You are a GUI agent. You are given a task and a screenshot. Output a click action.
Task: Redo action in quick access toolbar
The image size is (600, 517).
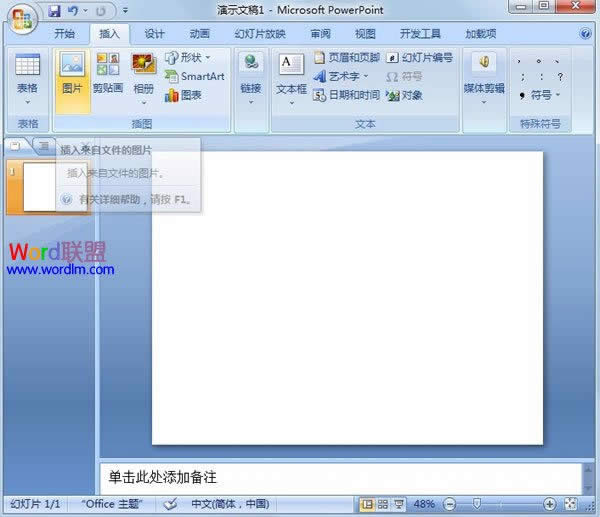tap(101, 11)
